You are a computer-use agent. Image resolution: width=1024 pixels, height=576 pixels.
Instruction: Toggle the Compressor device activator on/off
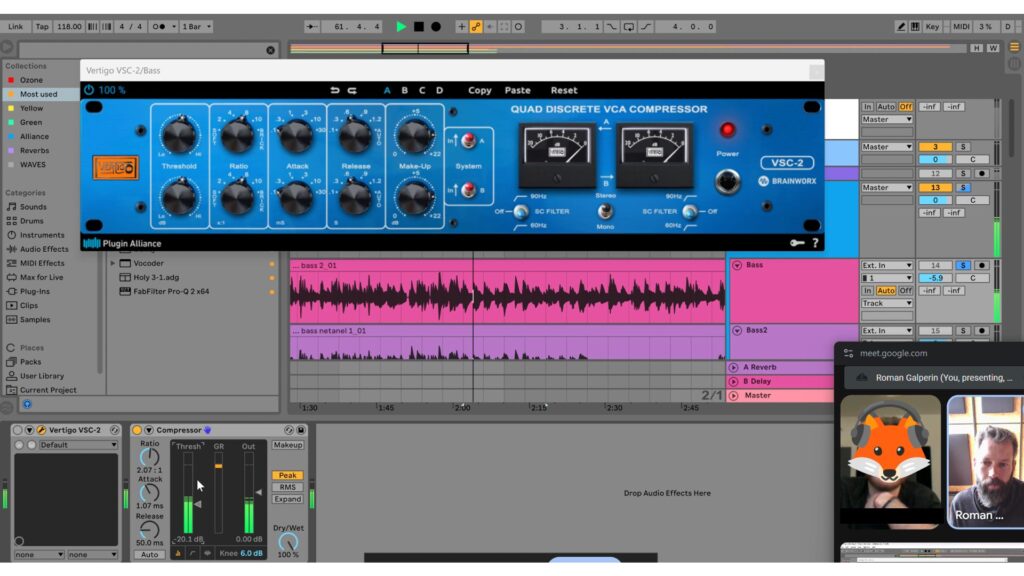[137, 430]
